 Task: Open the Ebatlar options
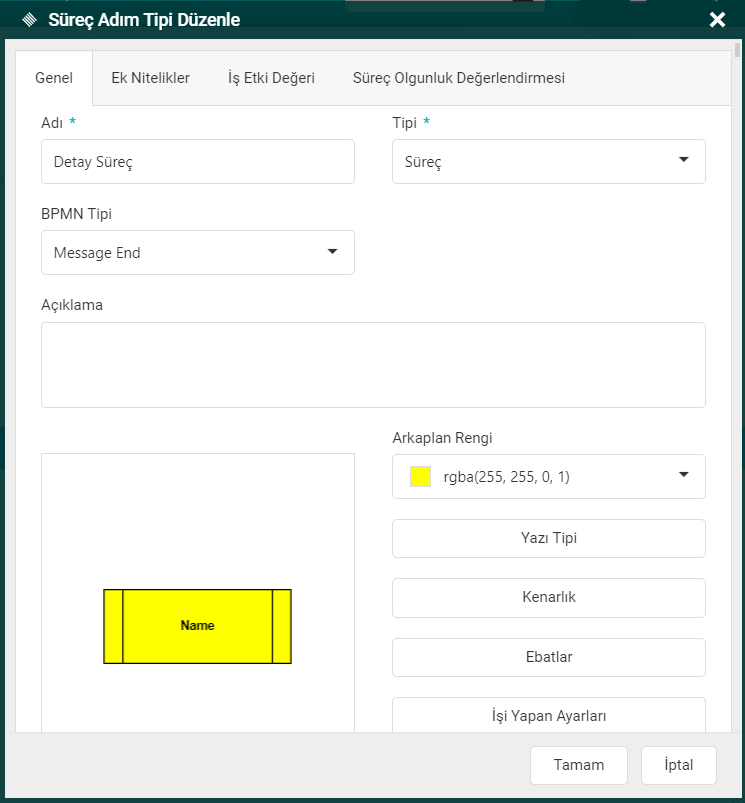point(548,657)
